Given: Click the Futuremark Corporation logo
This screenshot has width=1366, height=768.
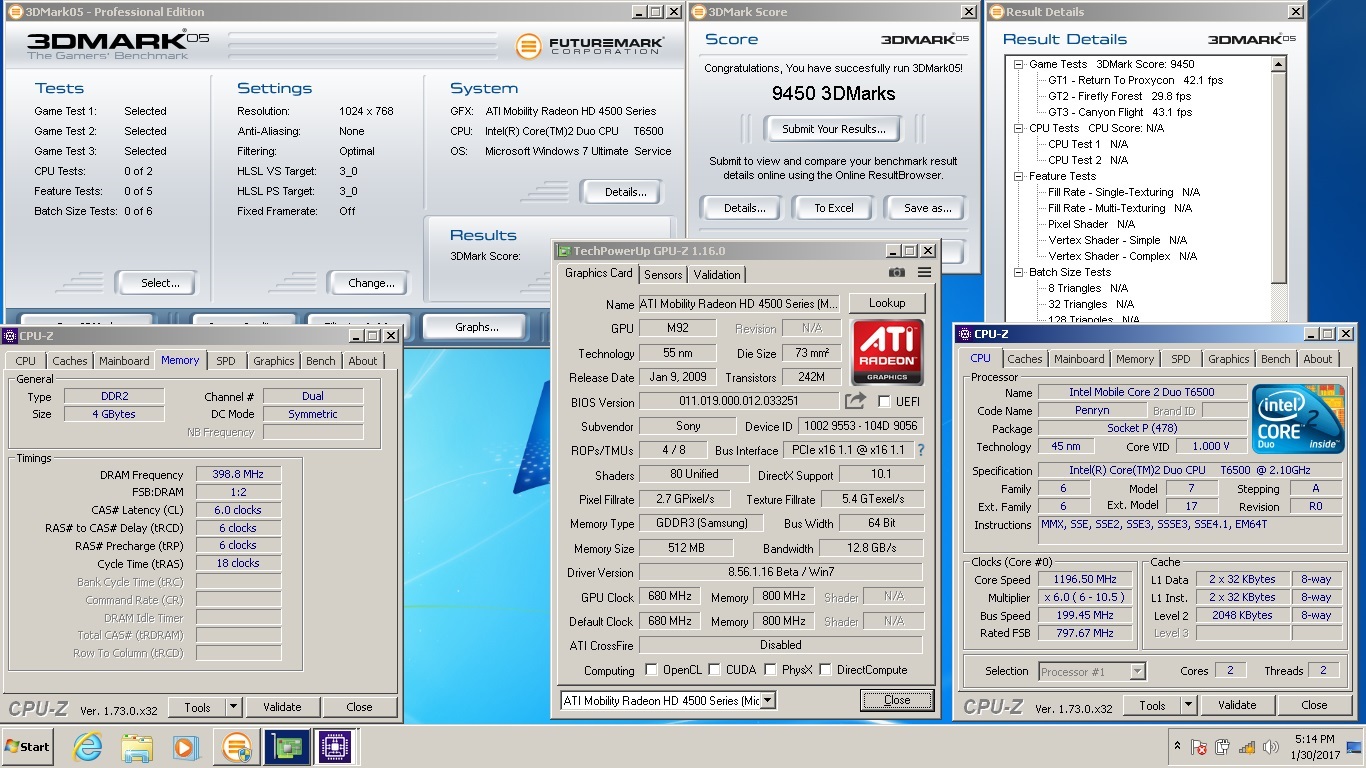Looking at the screenshot, I should pos(588,46).
